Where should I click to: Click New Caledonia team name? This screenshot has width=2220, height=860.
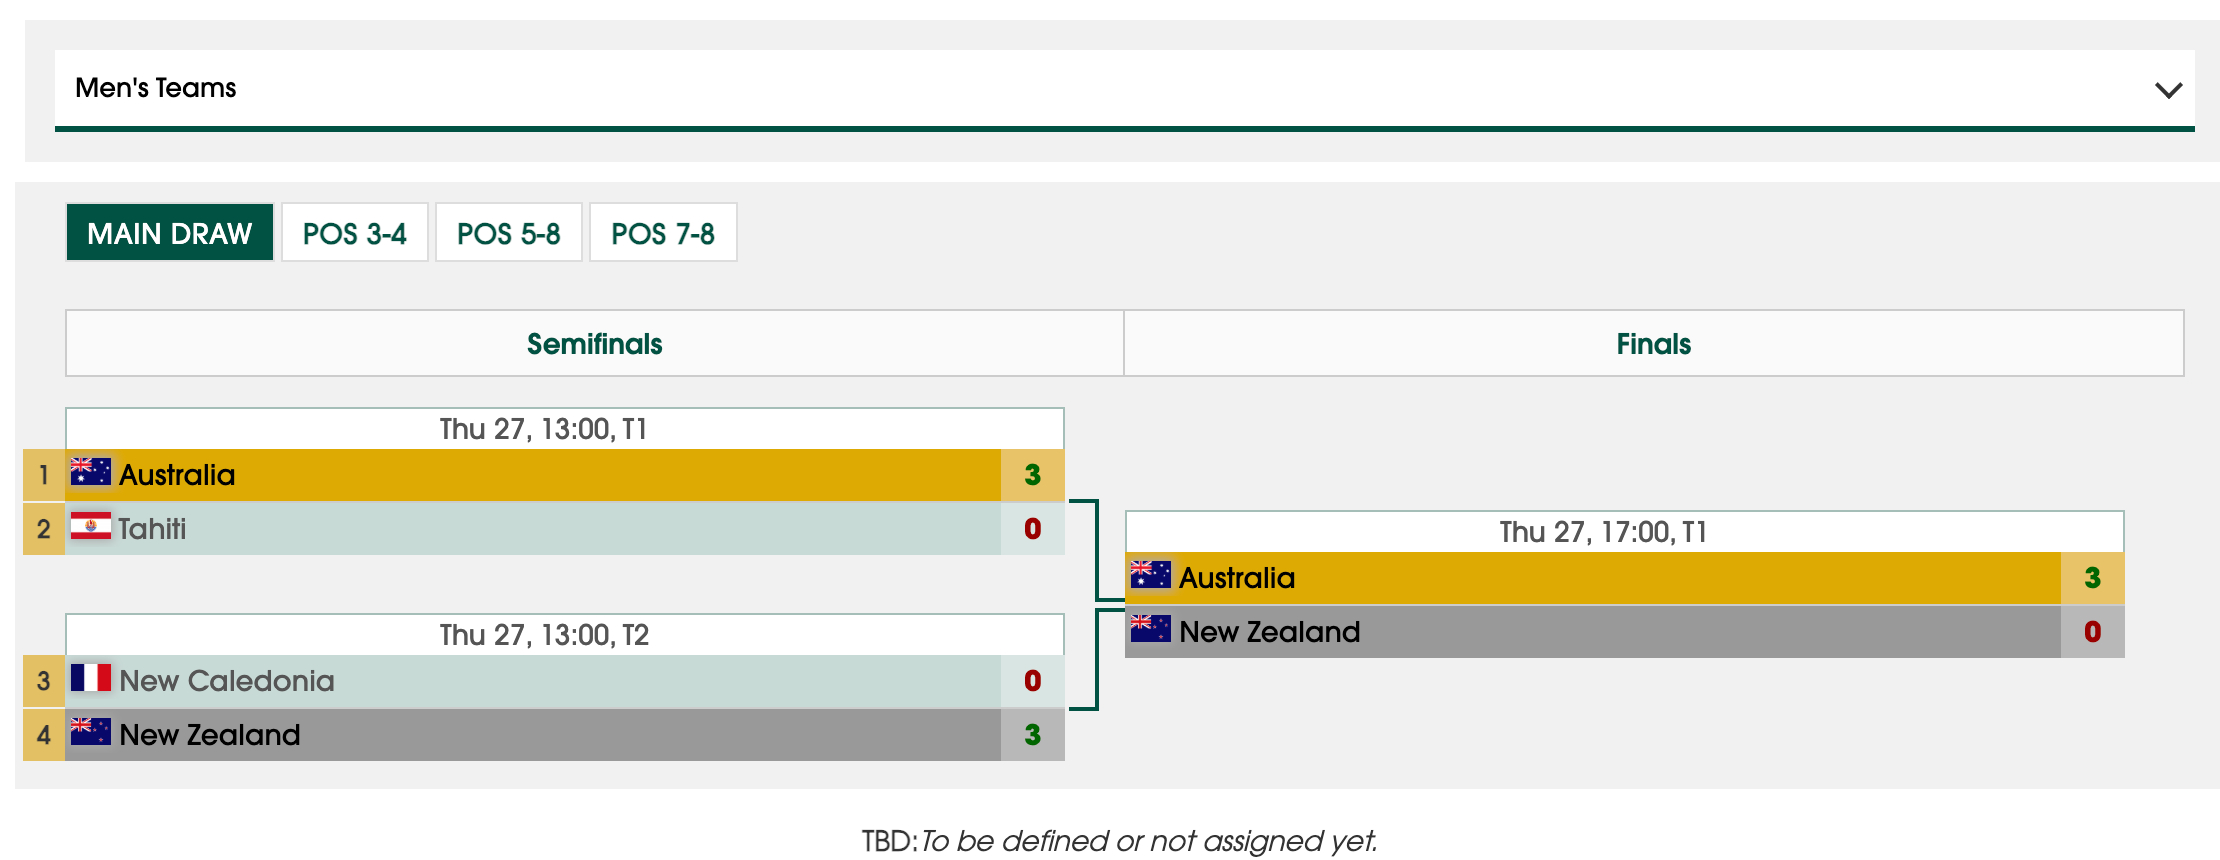227,681
